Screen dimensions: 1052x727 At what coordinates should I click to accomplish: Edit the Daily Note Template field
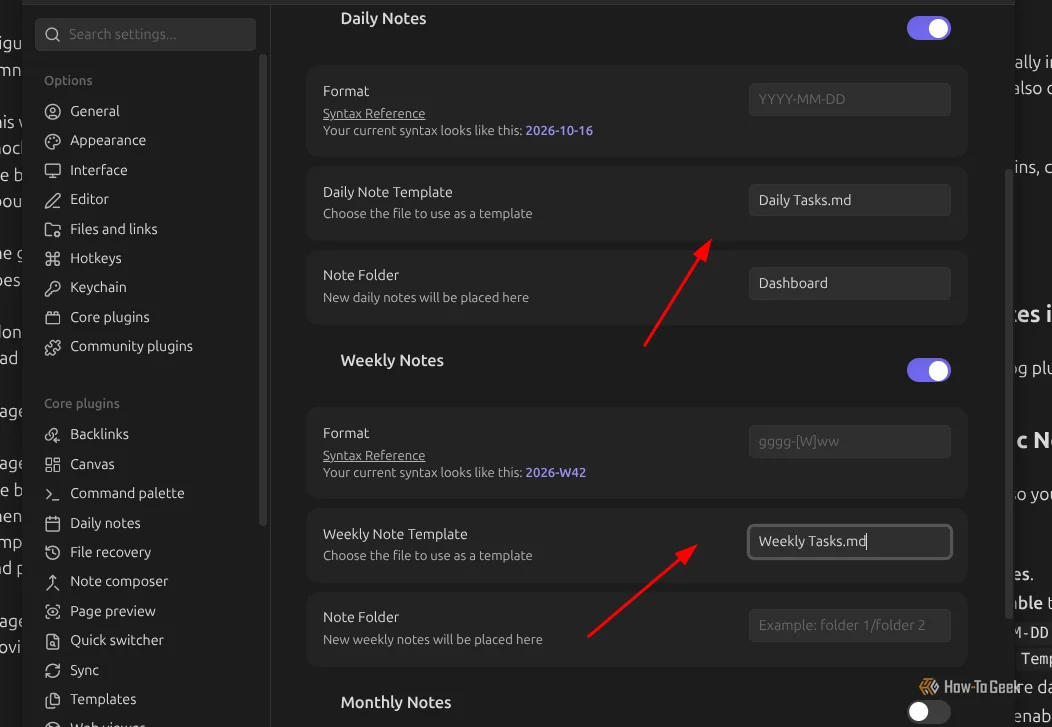[849, 200]
